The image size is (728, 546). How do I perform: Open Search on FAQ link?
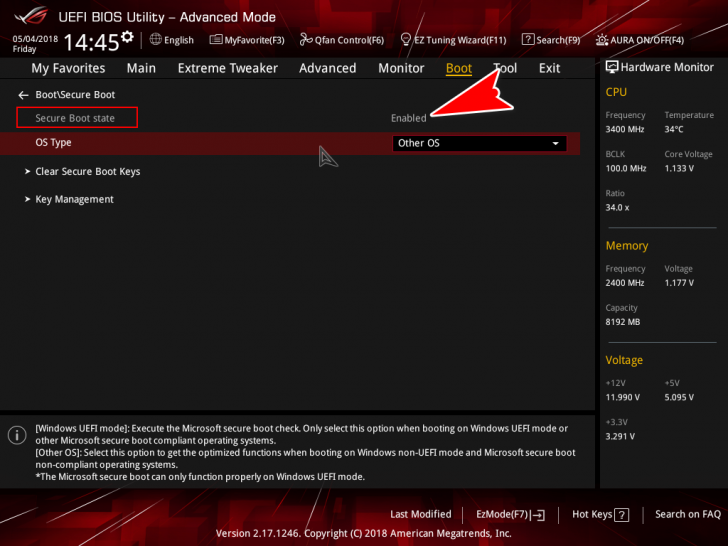coord(688,514)
